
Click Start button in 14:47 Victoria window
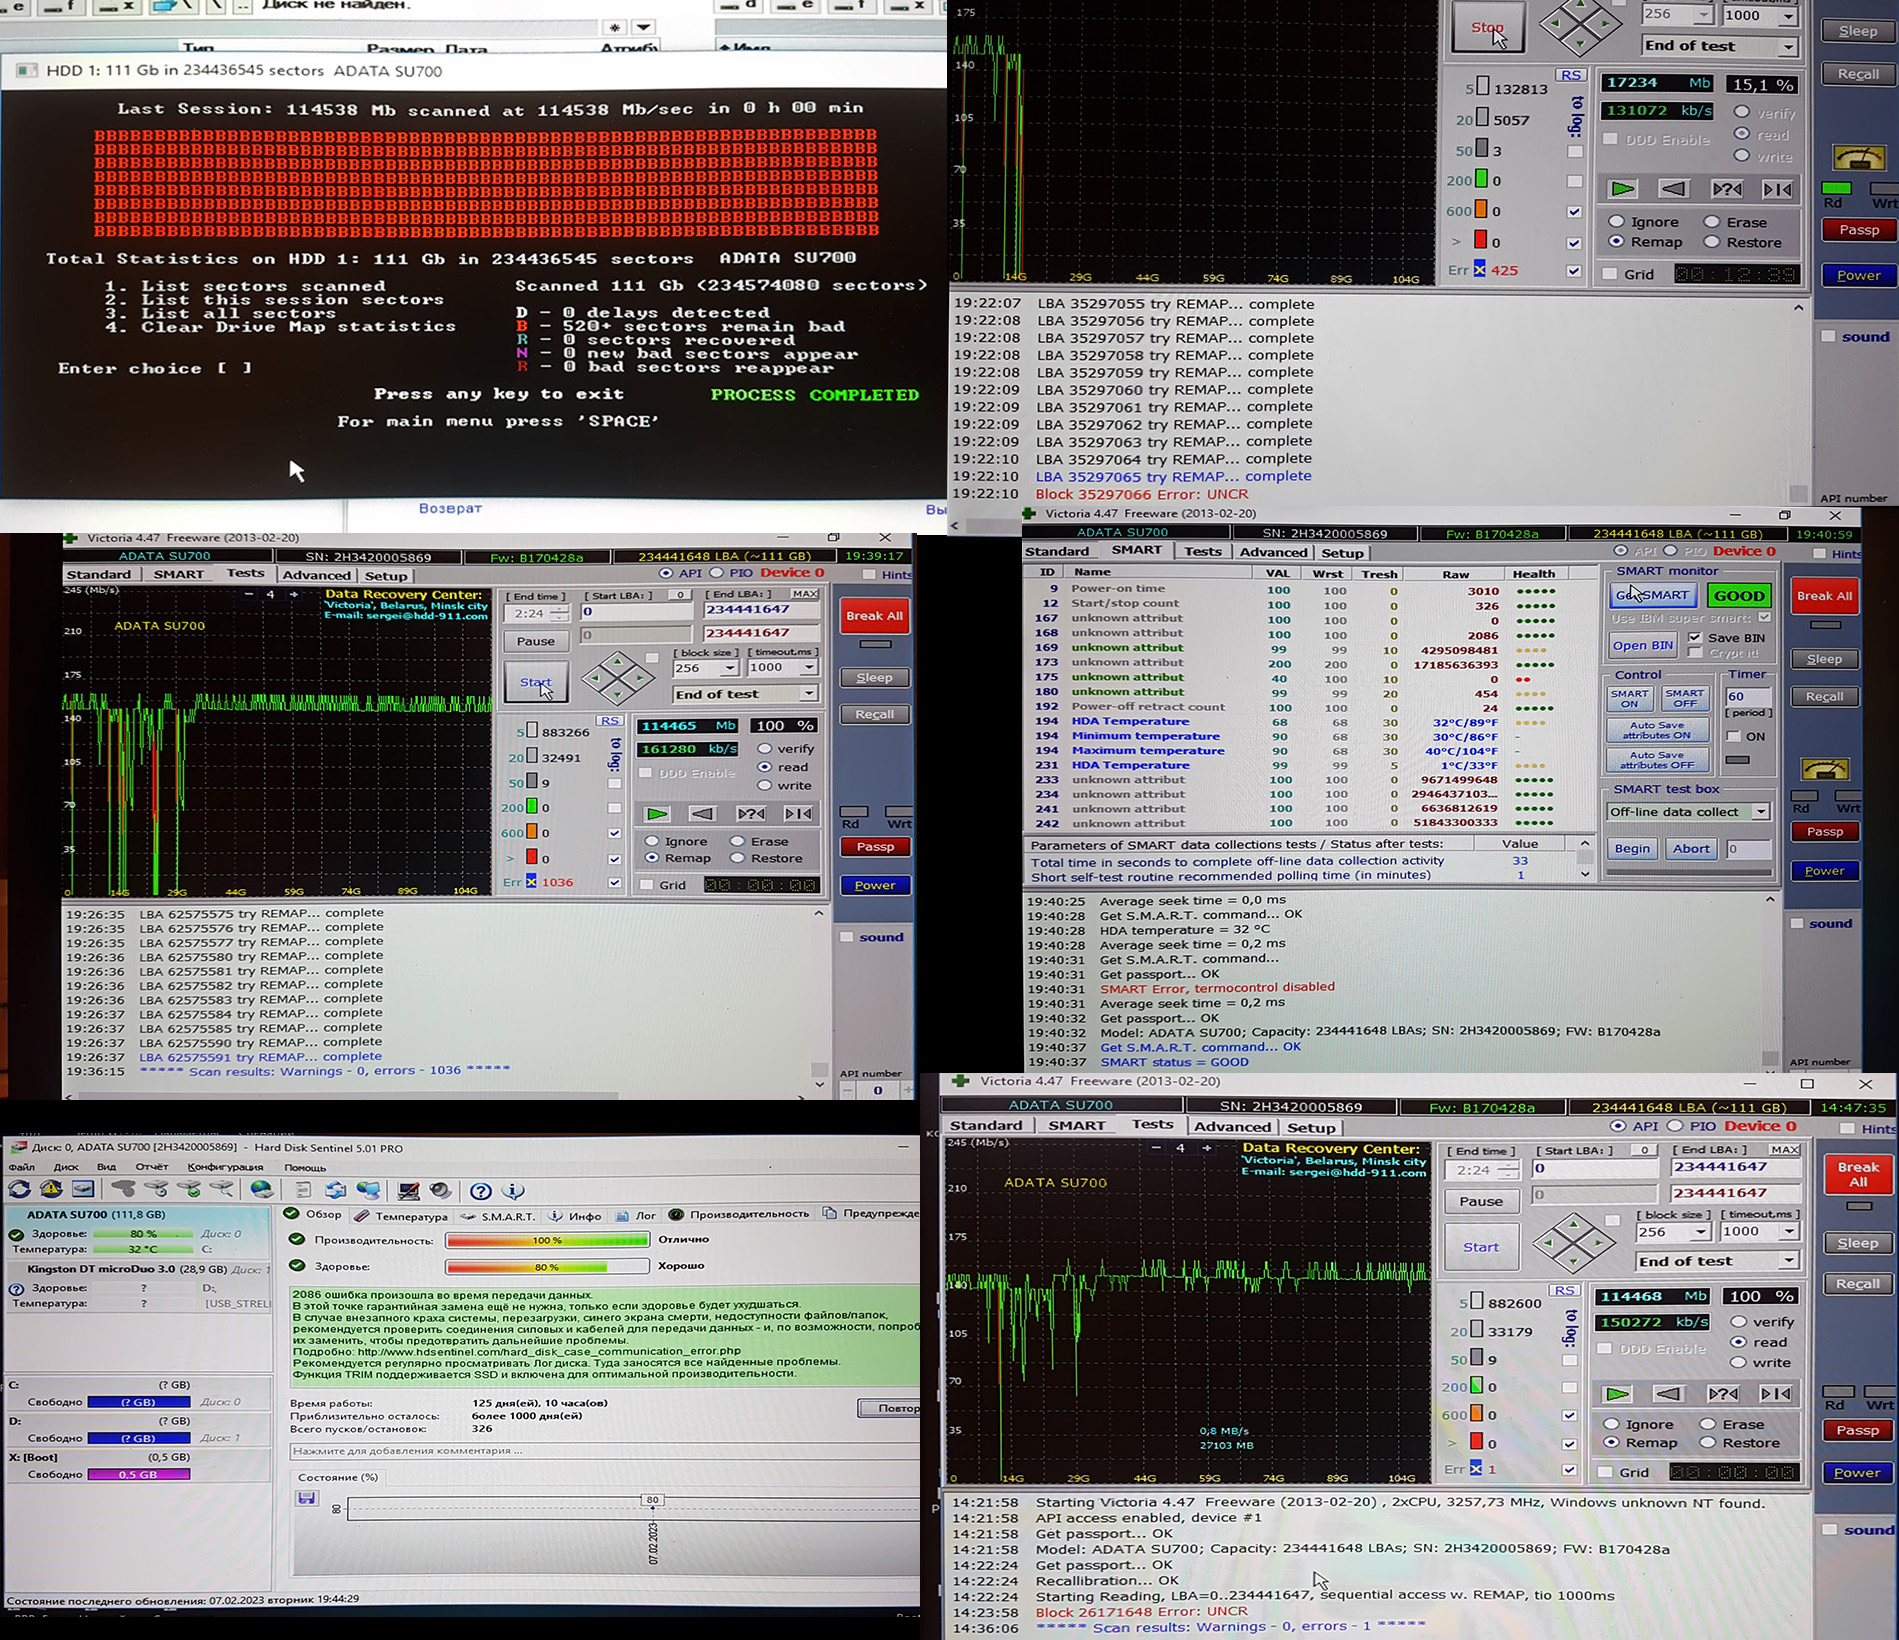click(1481, 1247)
